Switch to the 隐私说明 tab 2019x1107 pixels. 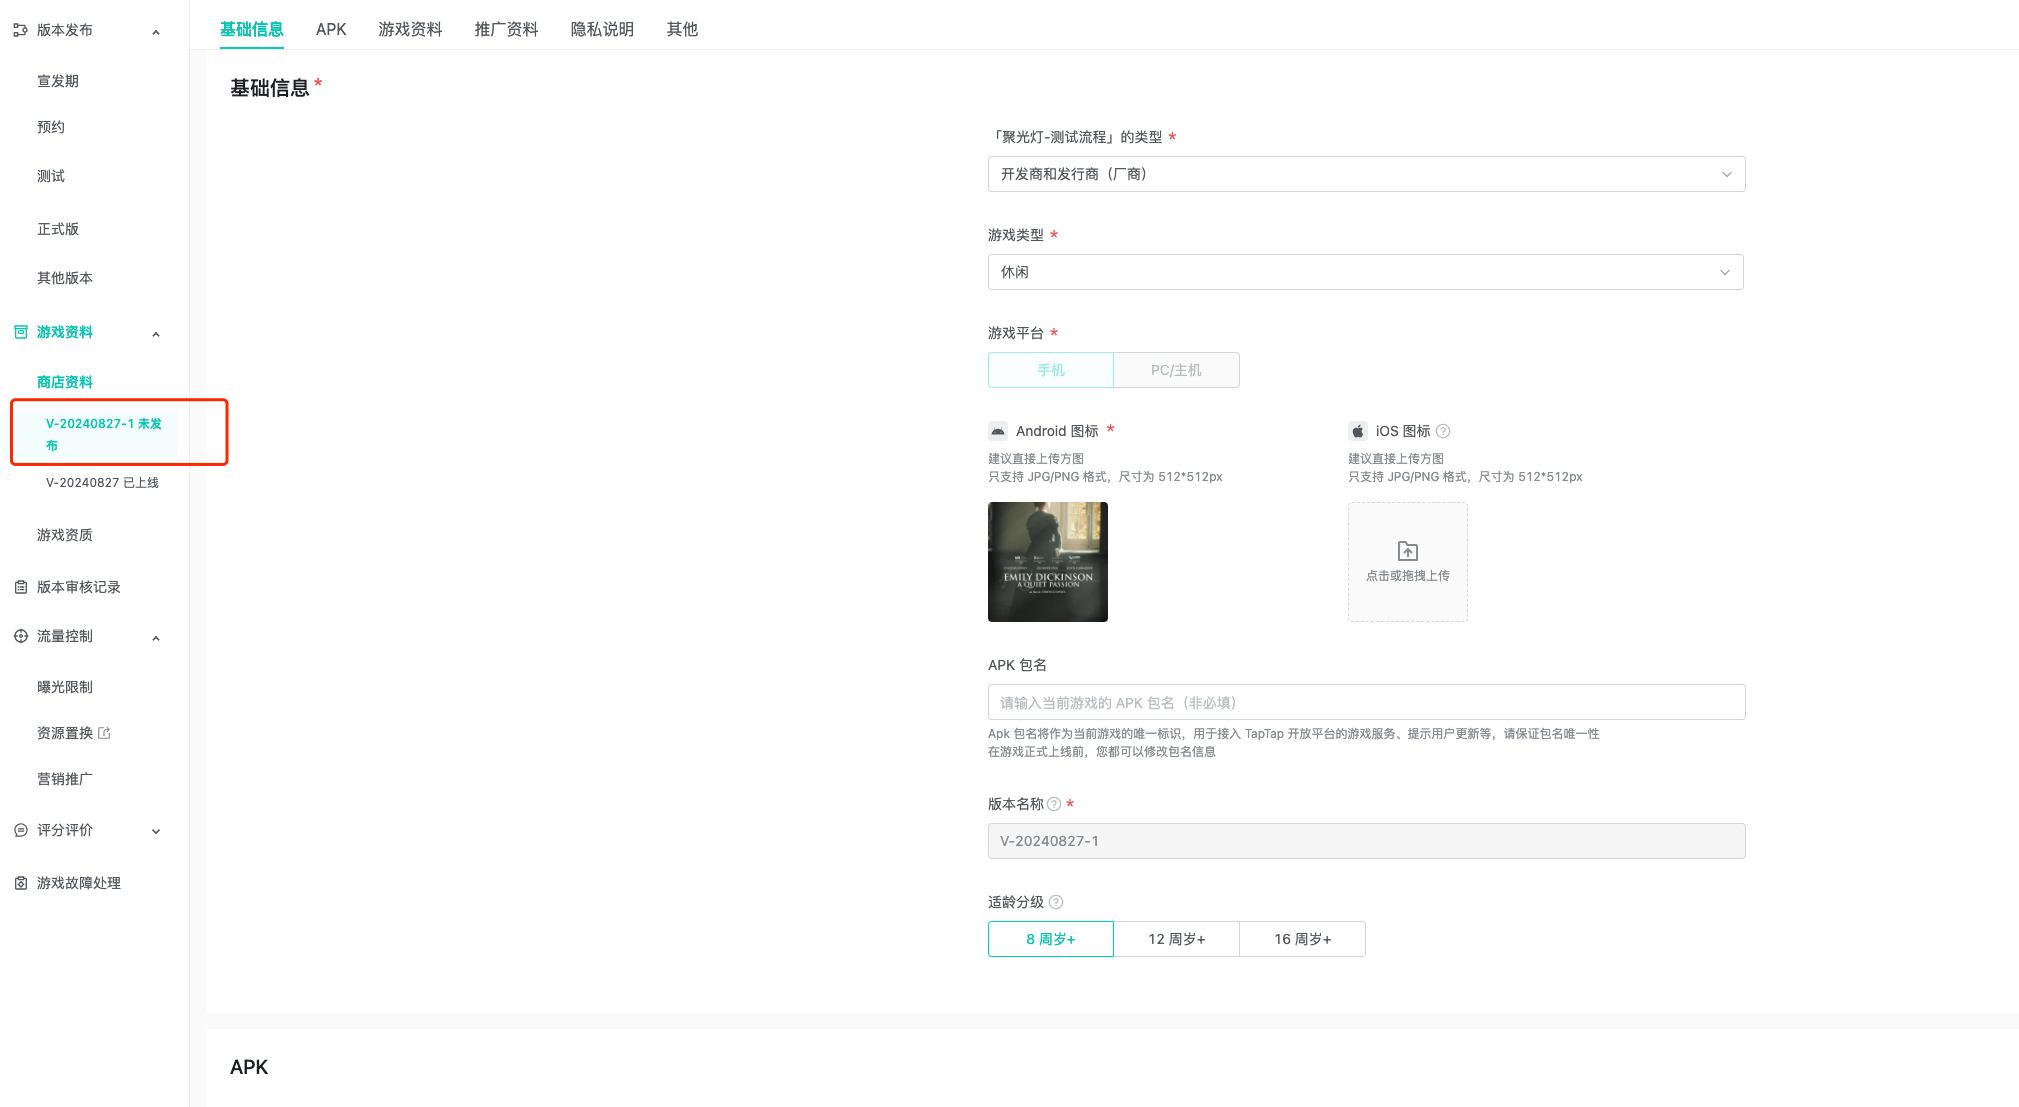coord(602,29)
